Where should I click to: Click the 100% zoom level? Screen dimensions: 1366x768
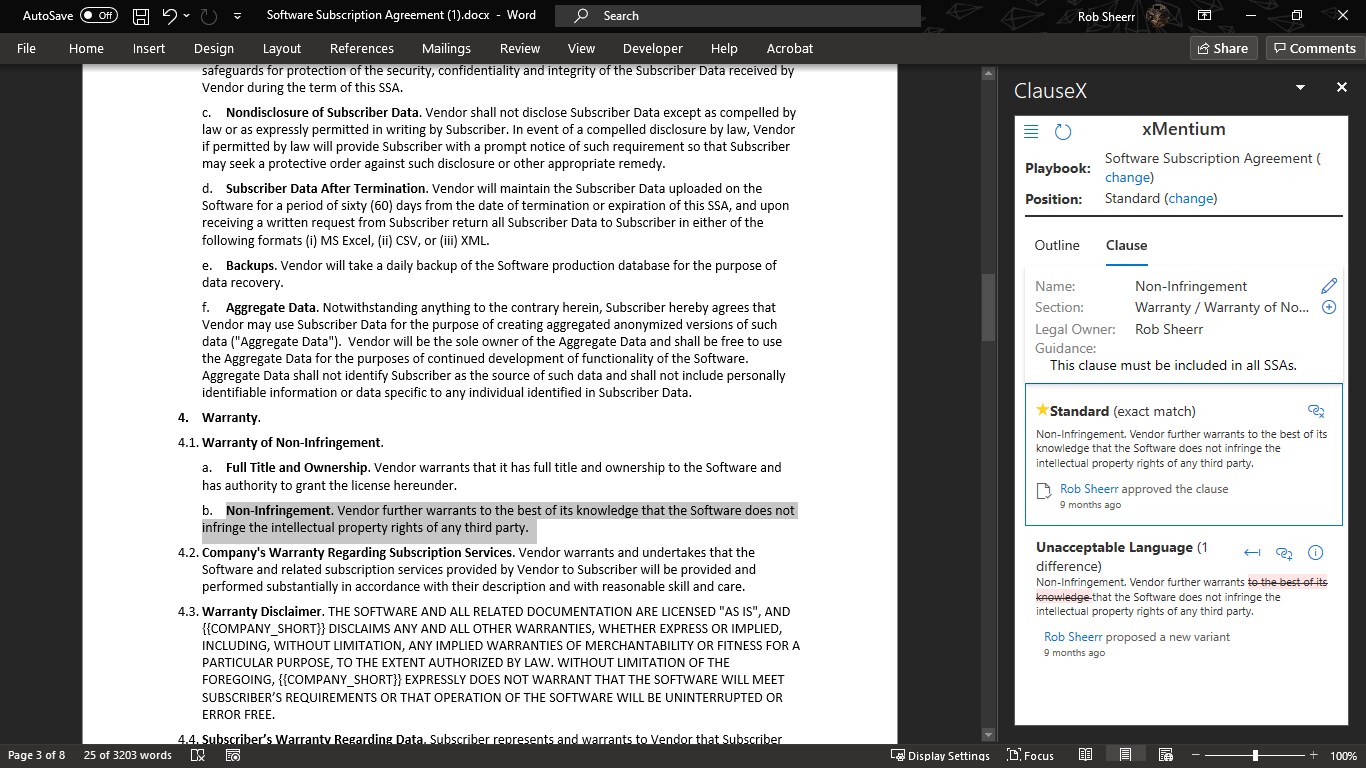tap(1343, 756)
